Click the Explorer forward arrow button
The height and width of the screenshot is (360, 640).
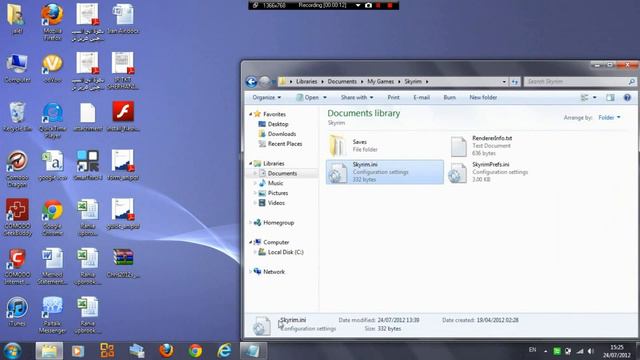(x=264, y=82)
